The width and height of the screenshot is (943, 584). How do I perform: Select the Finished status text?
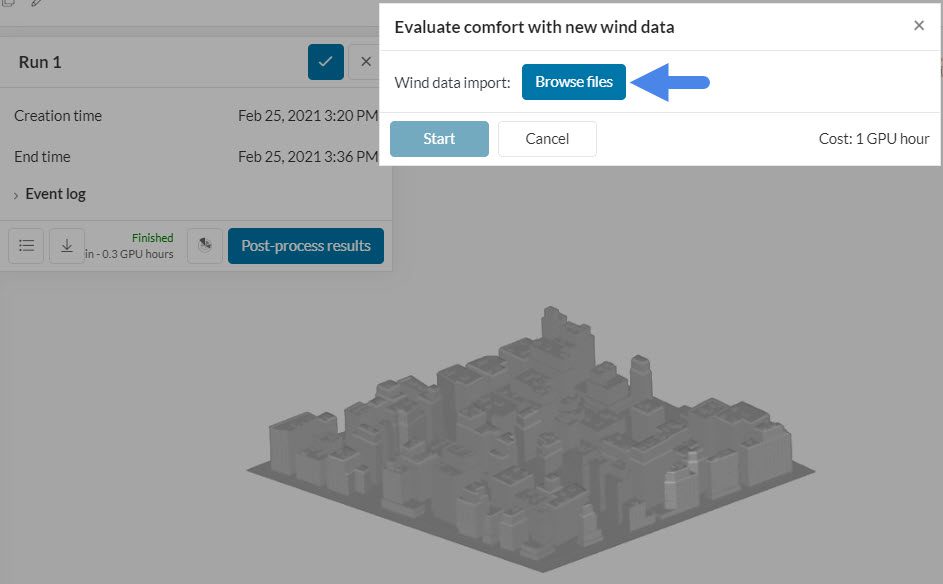point(152,237)
